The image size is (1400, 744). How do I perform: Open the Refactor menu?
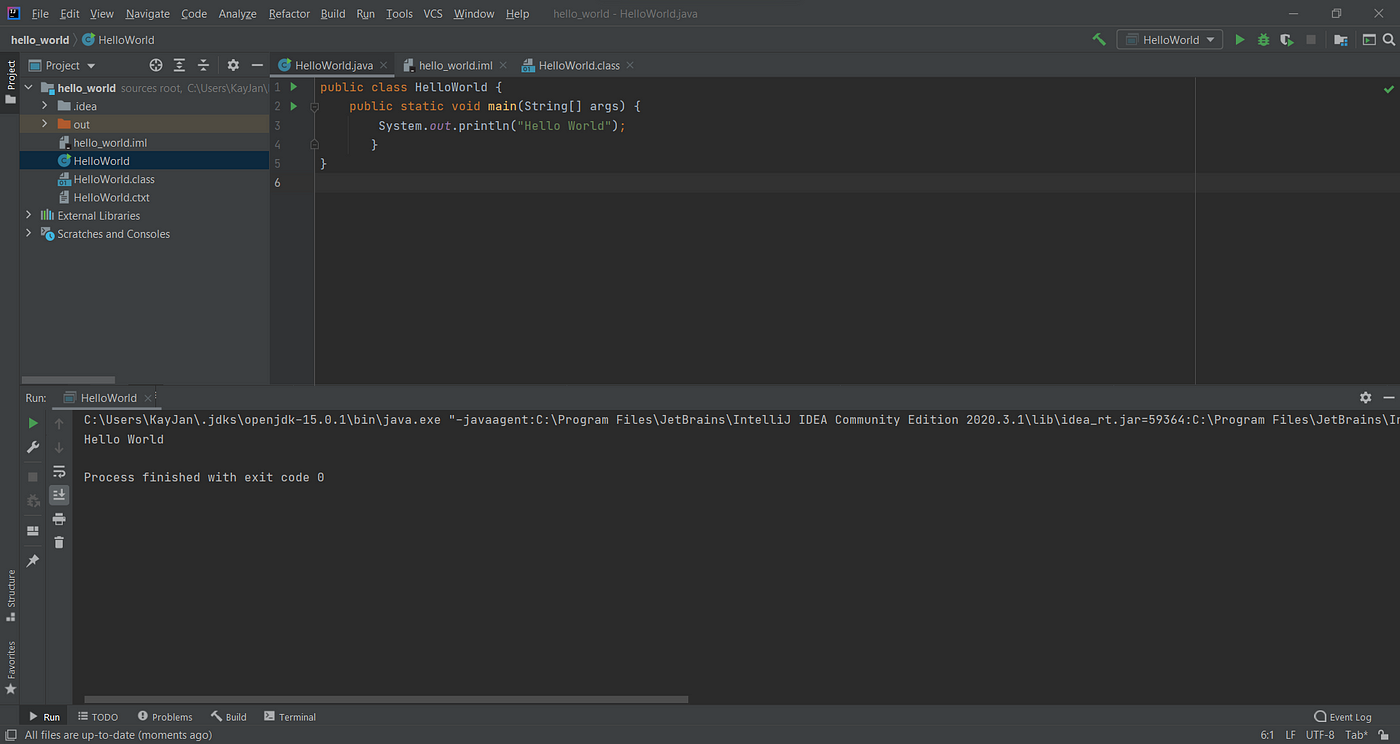pos(289,14)
